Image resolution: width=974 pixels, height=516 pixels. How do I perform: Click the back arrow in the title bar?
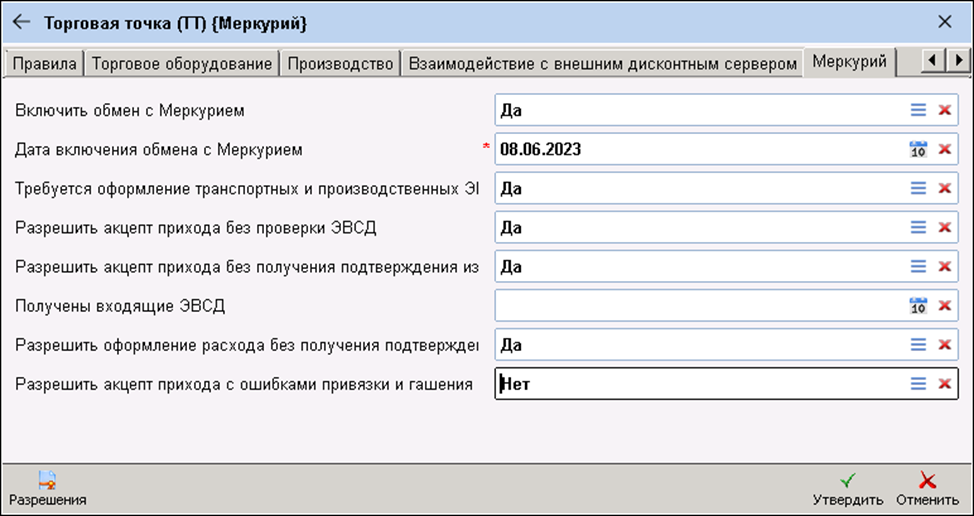(21, 21)
